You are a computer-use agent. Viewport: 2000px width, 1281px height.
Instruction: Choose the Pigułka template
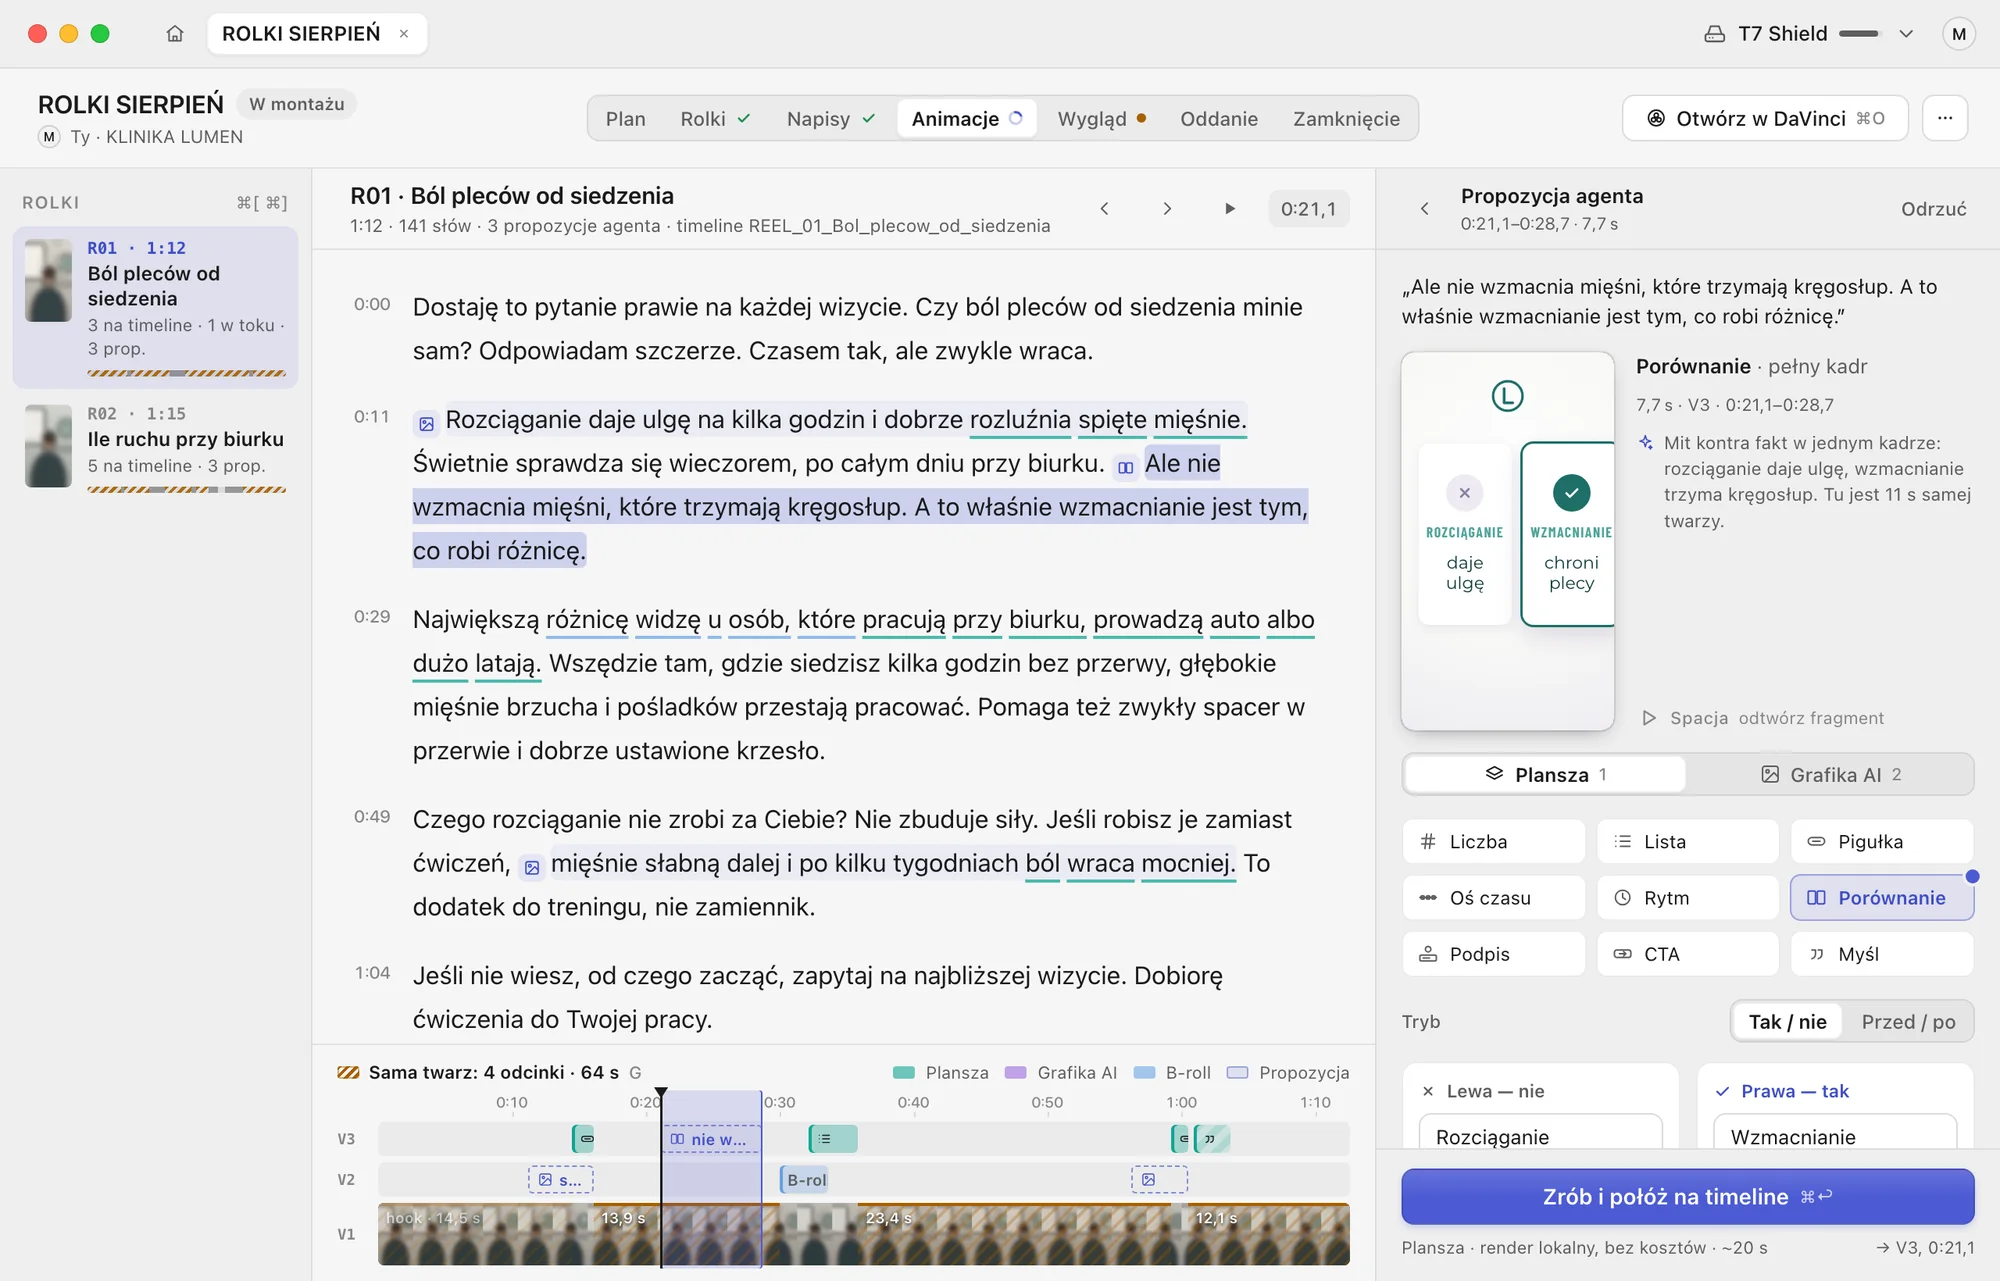click(x=1881, y=842)
